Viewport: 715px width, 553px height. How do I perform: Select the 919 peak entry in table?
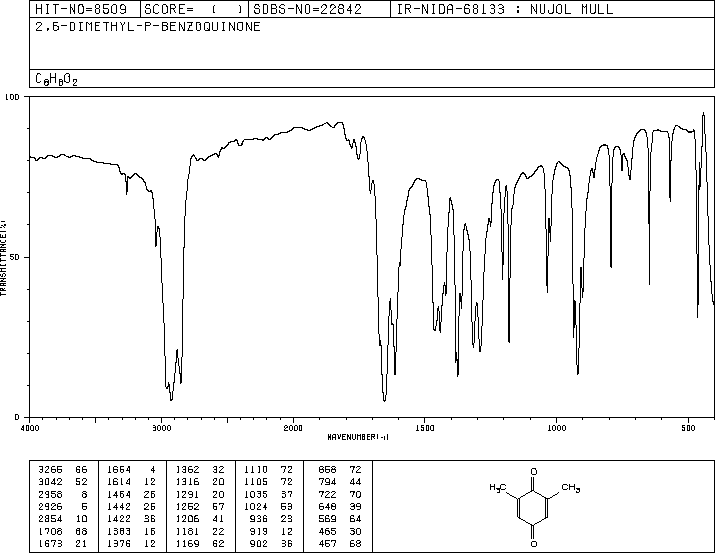tap(272, 532)
